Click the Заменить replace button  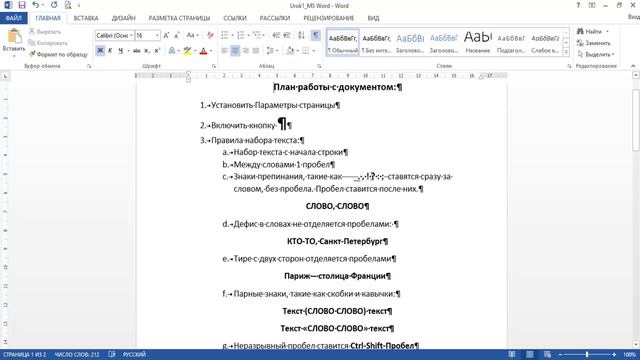(594, 43)
